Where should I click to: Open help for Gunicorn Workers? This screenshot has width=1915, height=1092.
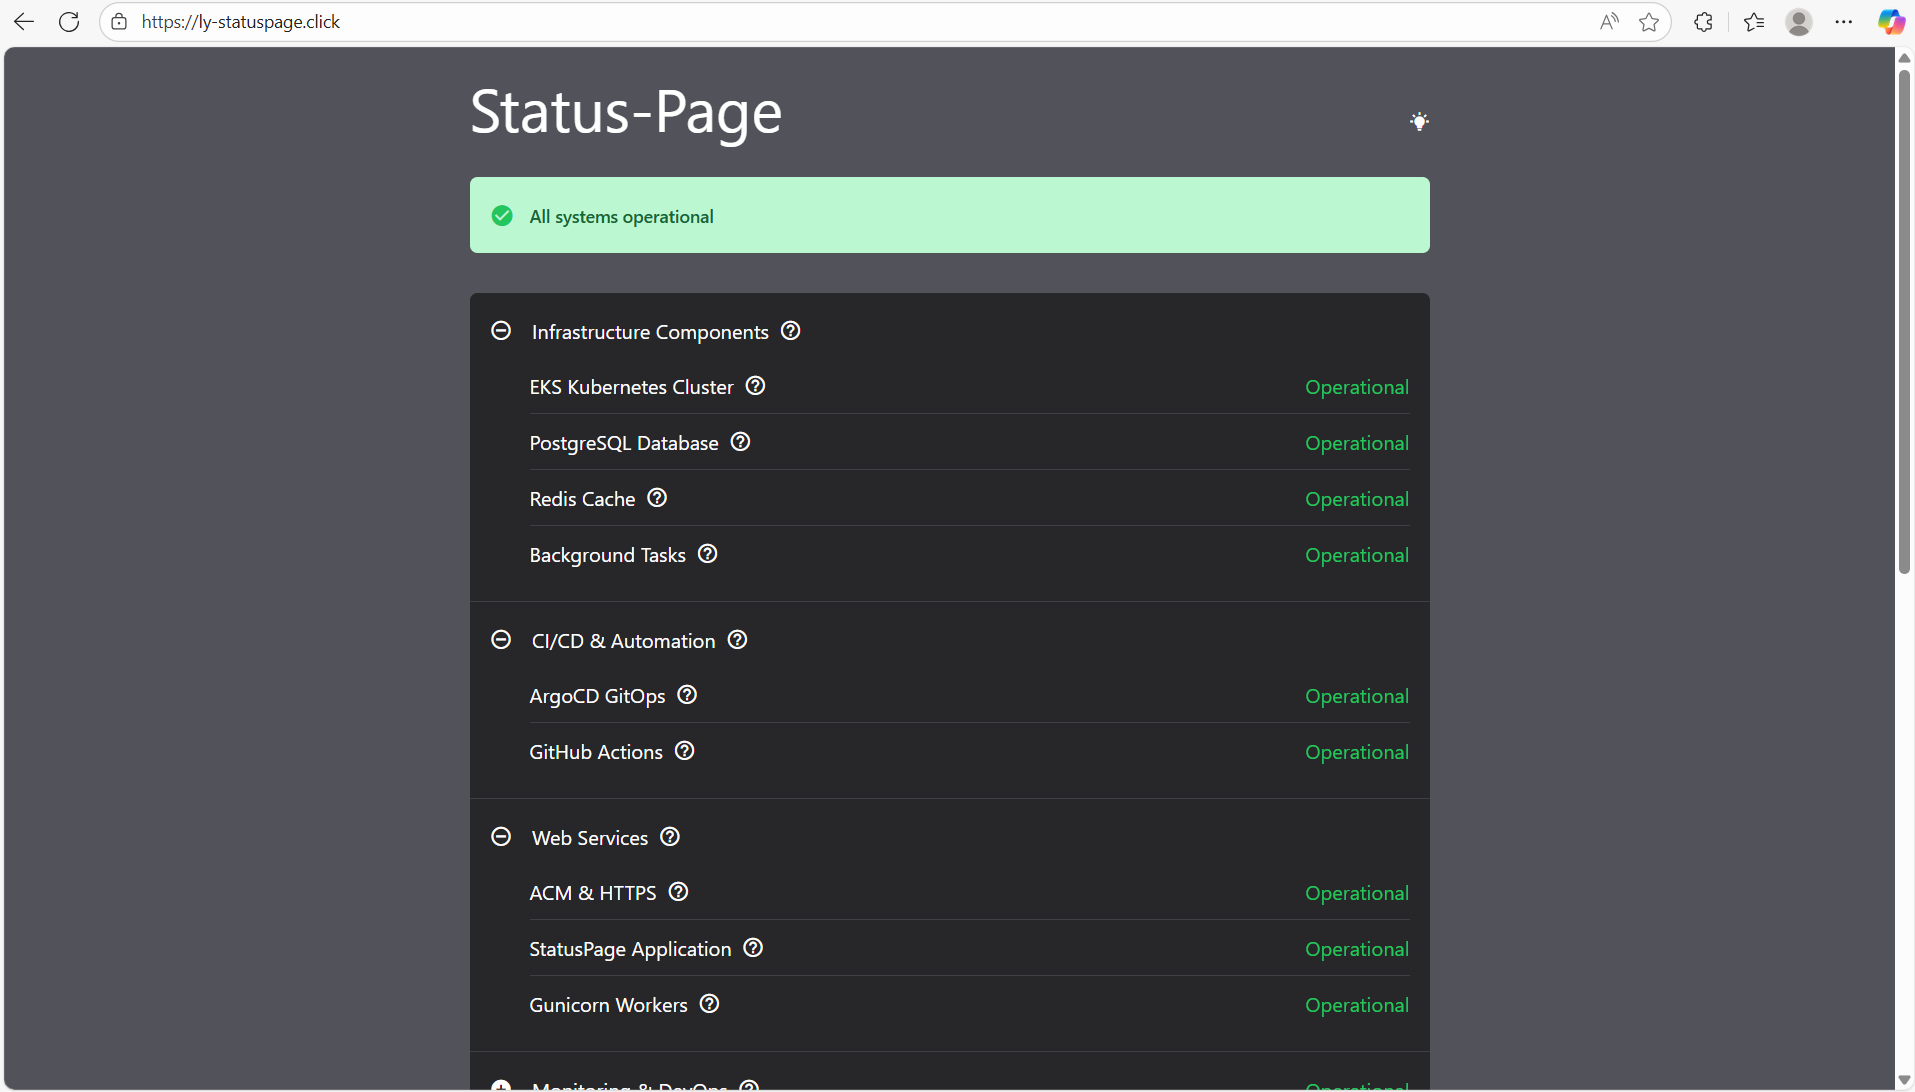coord(709,1003)
